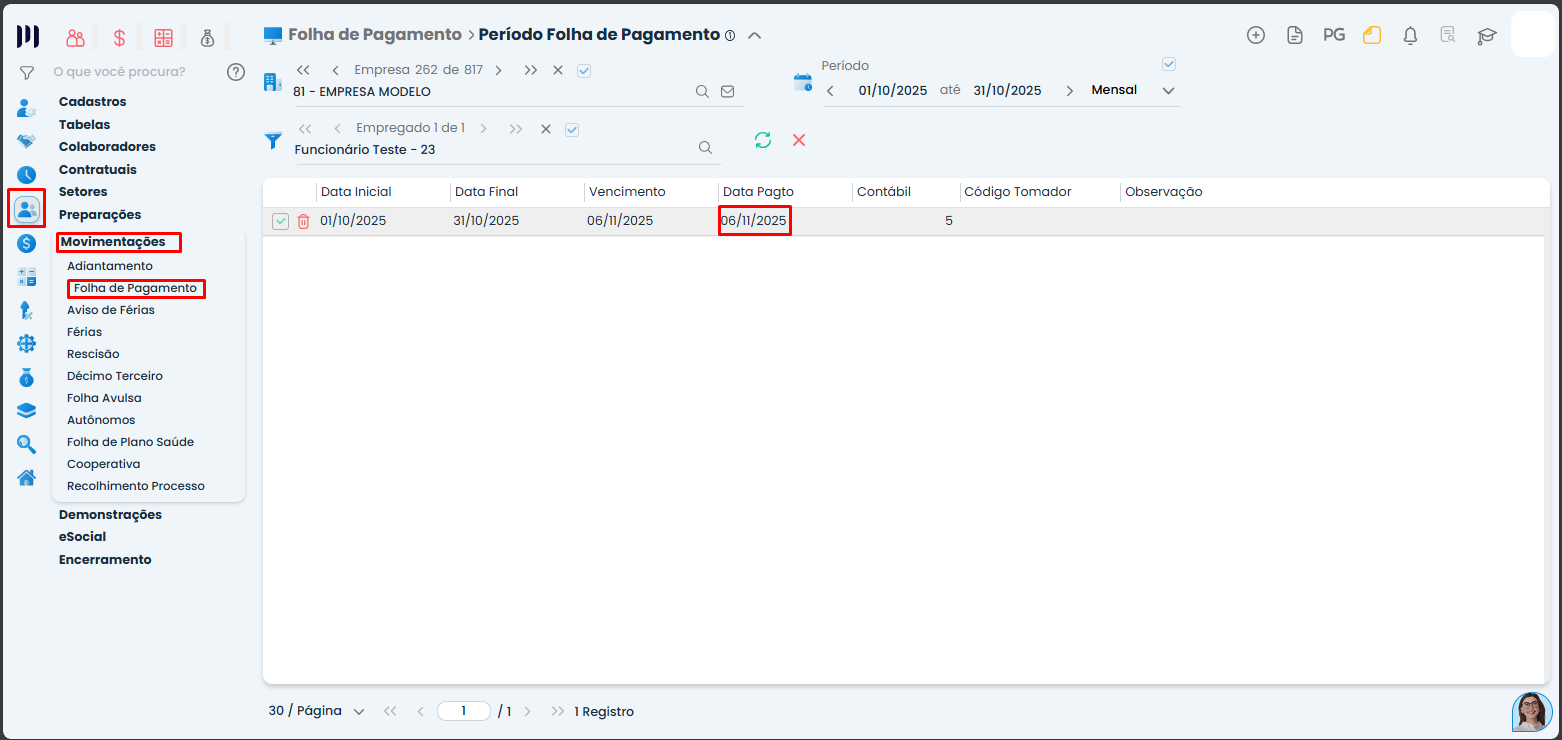Go to previous period arrow
The image size is (1562, 740).
point(830,91)
